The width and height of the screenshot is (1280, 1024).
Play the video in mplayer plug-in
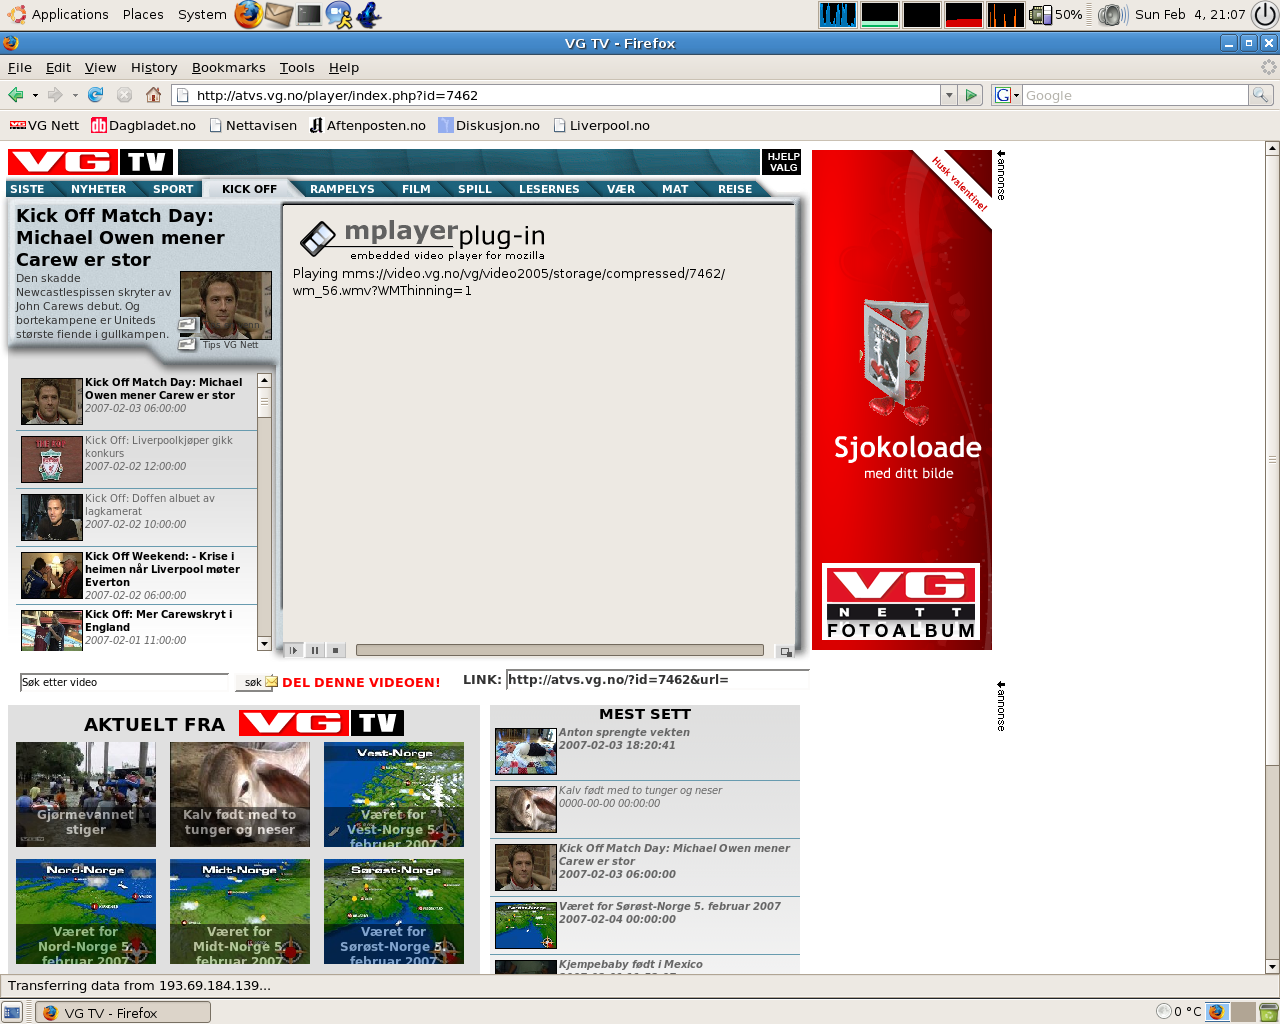[x=293, y=650]
